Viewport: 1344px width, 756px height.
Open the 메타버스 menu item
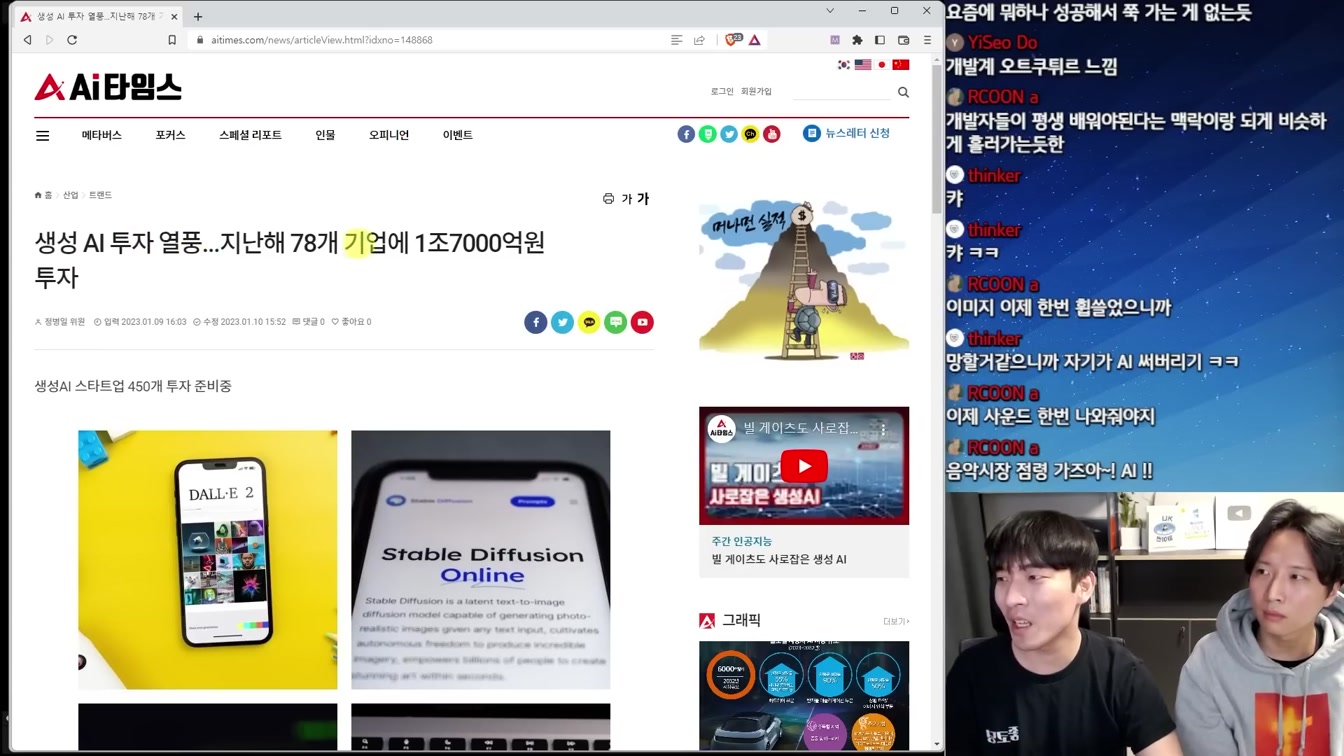point(102,135)
